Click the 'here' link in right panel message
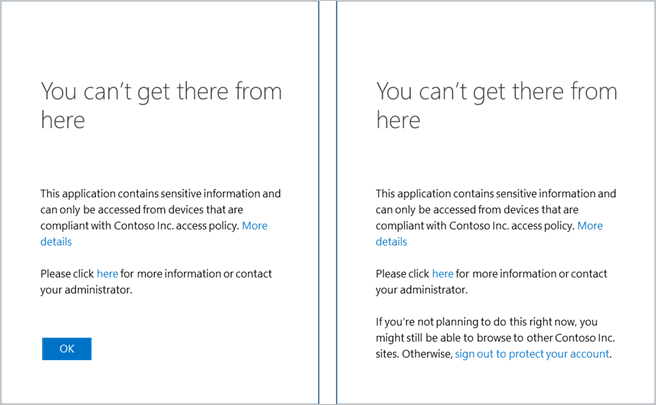The height and width of the screenshot is (405, 656). [x=442, y=274]
